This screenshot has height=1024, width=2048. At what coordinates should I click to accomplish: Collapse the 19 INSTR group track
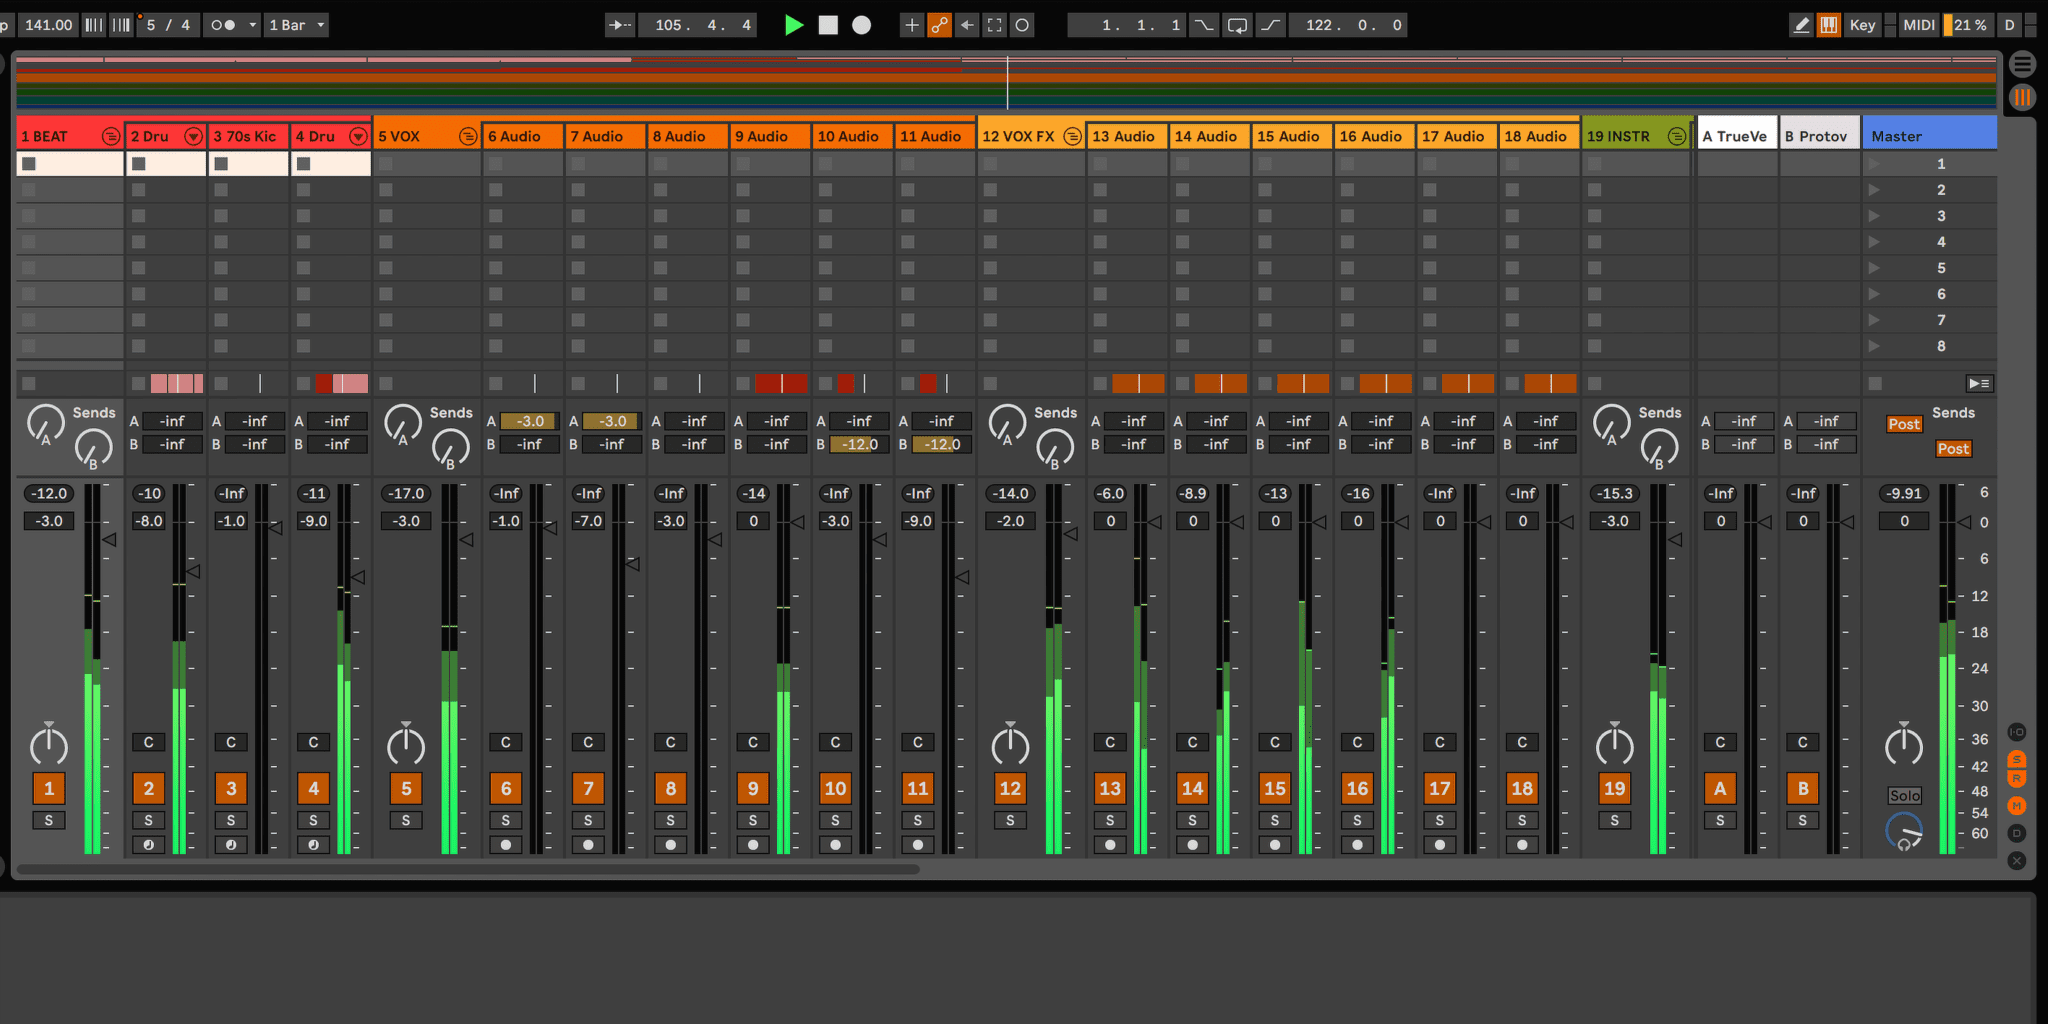pos(1676,136)
